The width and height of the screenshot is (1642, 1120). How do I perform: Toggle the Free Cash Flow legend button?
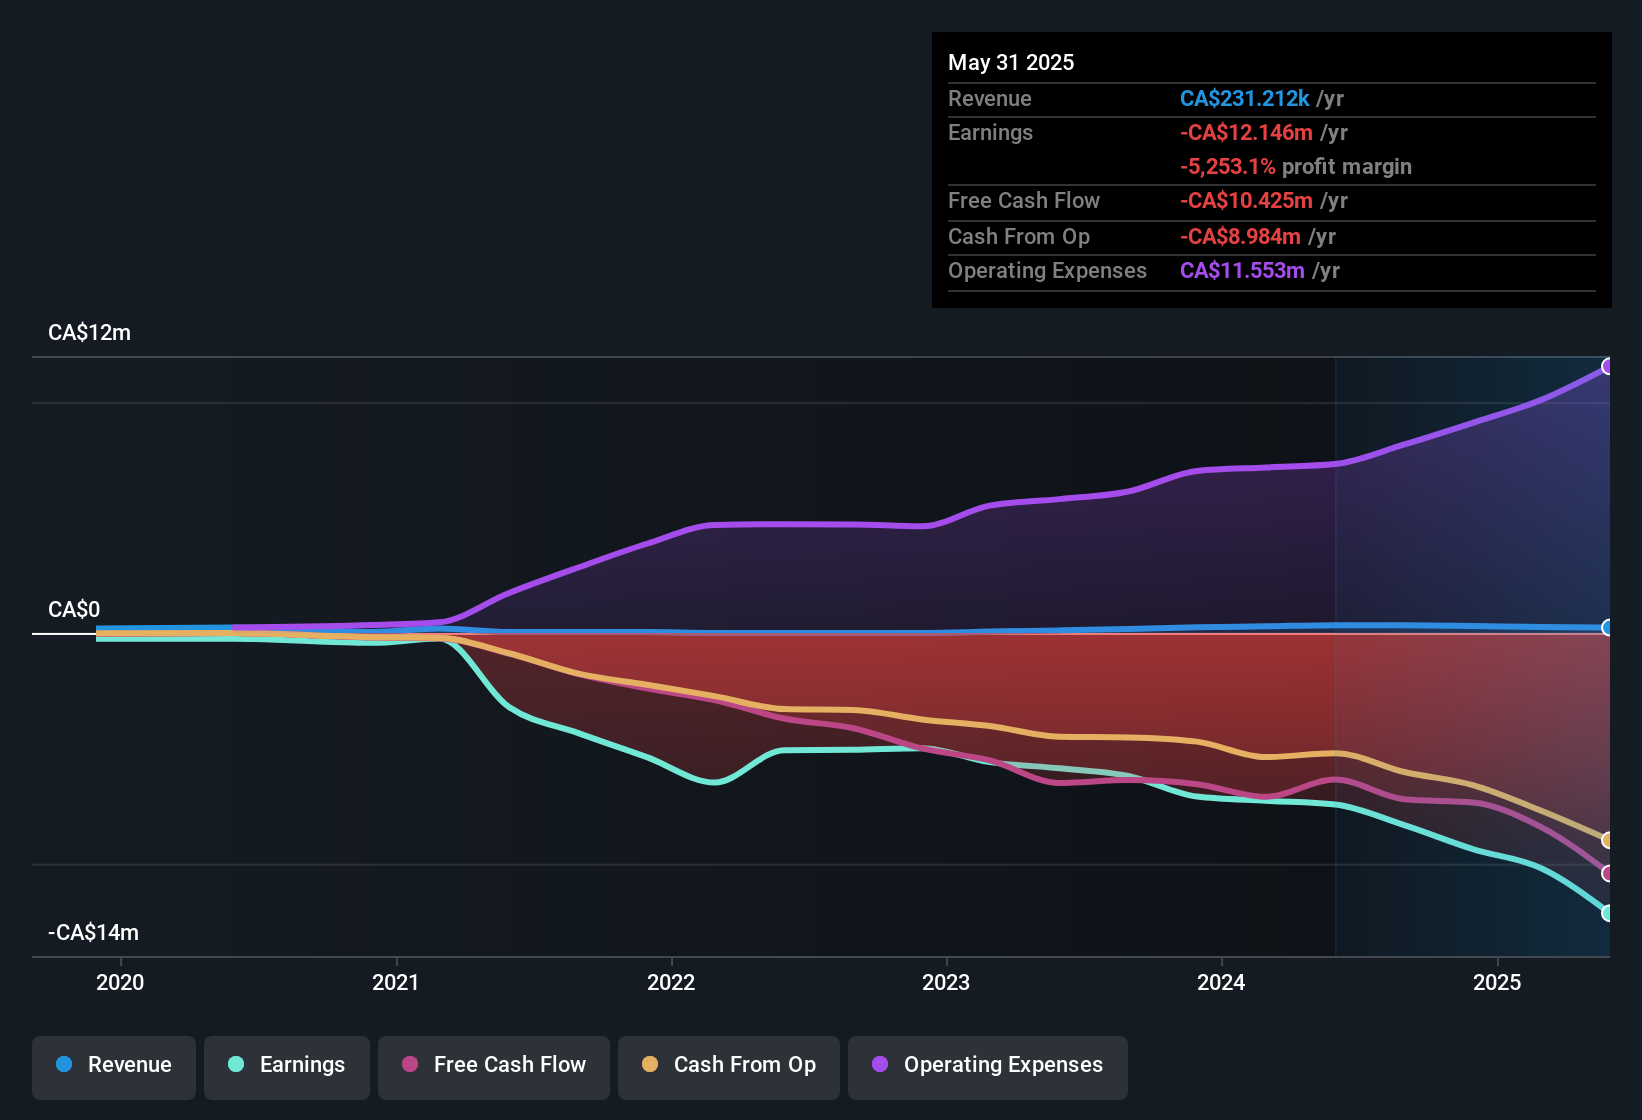tap(493, 1065)
